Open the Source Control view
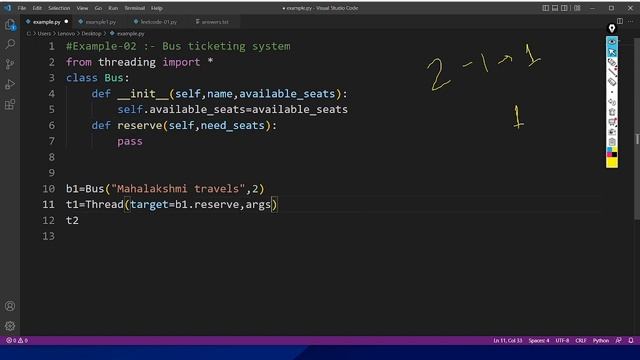The image size is (640, 360). point(10,64)
